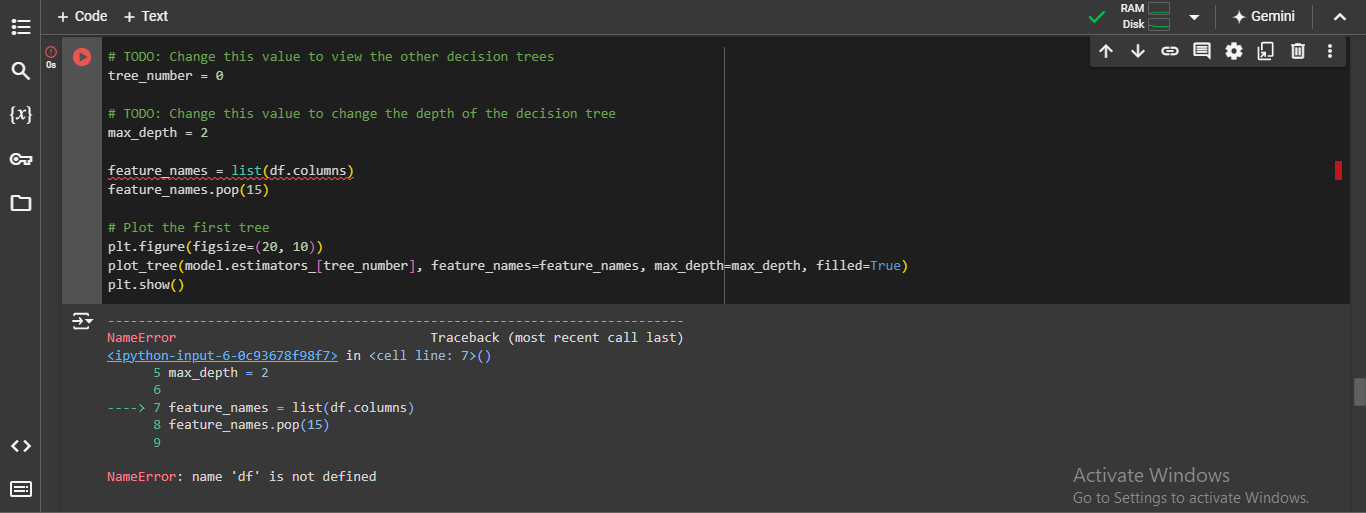Click the 'NameError: name 'df' is not defined' message
The image size is (1366, 513).
[242, 477]
